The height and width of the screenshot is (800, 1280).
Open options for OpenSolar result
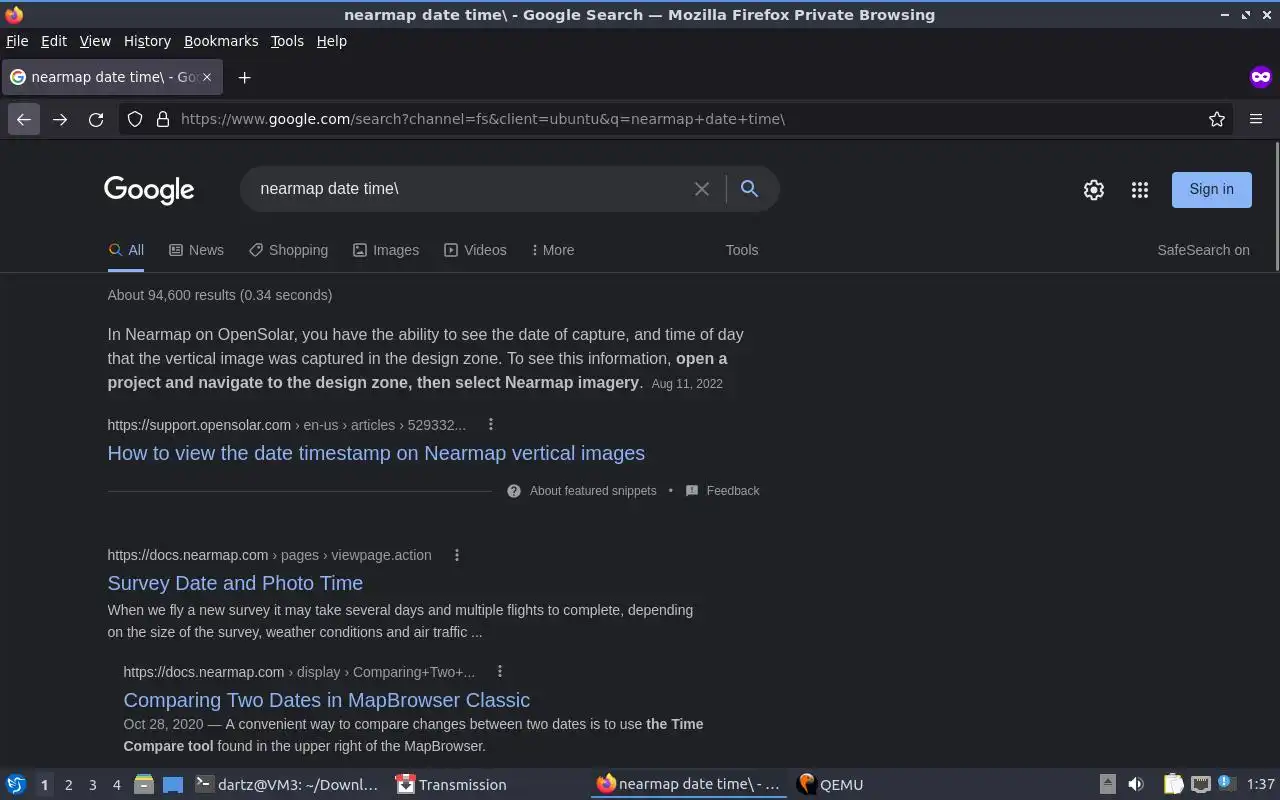pyautogui.click(x=490, y=425)
